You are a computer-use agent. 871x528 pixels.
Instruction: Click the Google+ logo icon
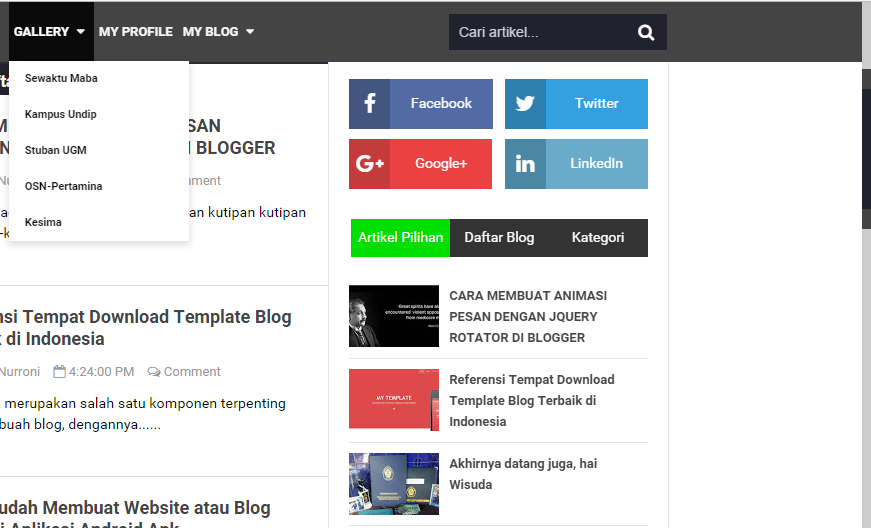369,164
